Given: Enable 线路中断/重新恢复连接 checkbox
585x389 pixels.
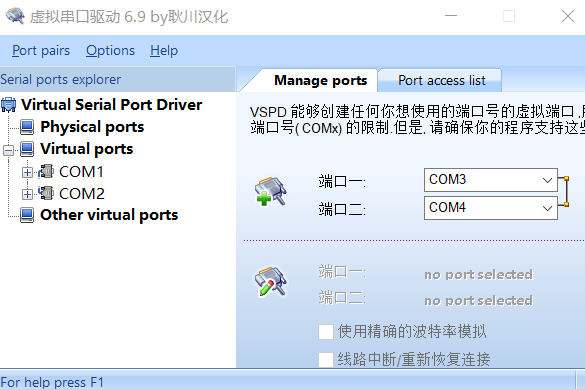Looking at the screenshot, I should (326, 360).
